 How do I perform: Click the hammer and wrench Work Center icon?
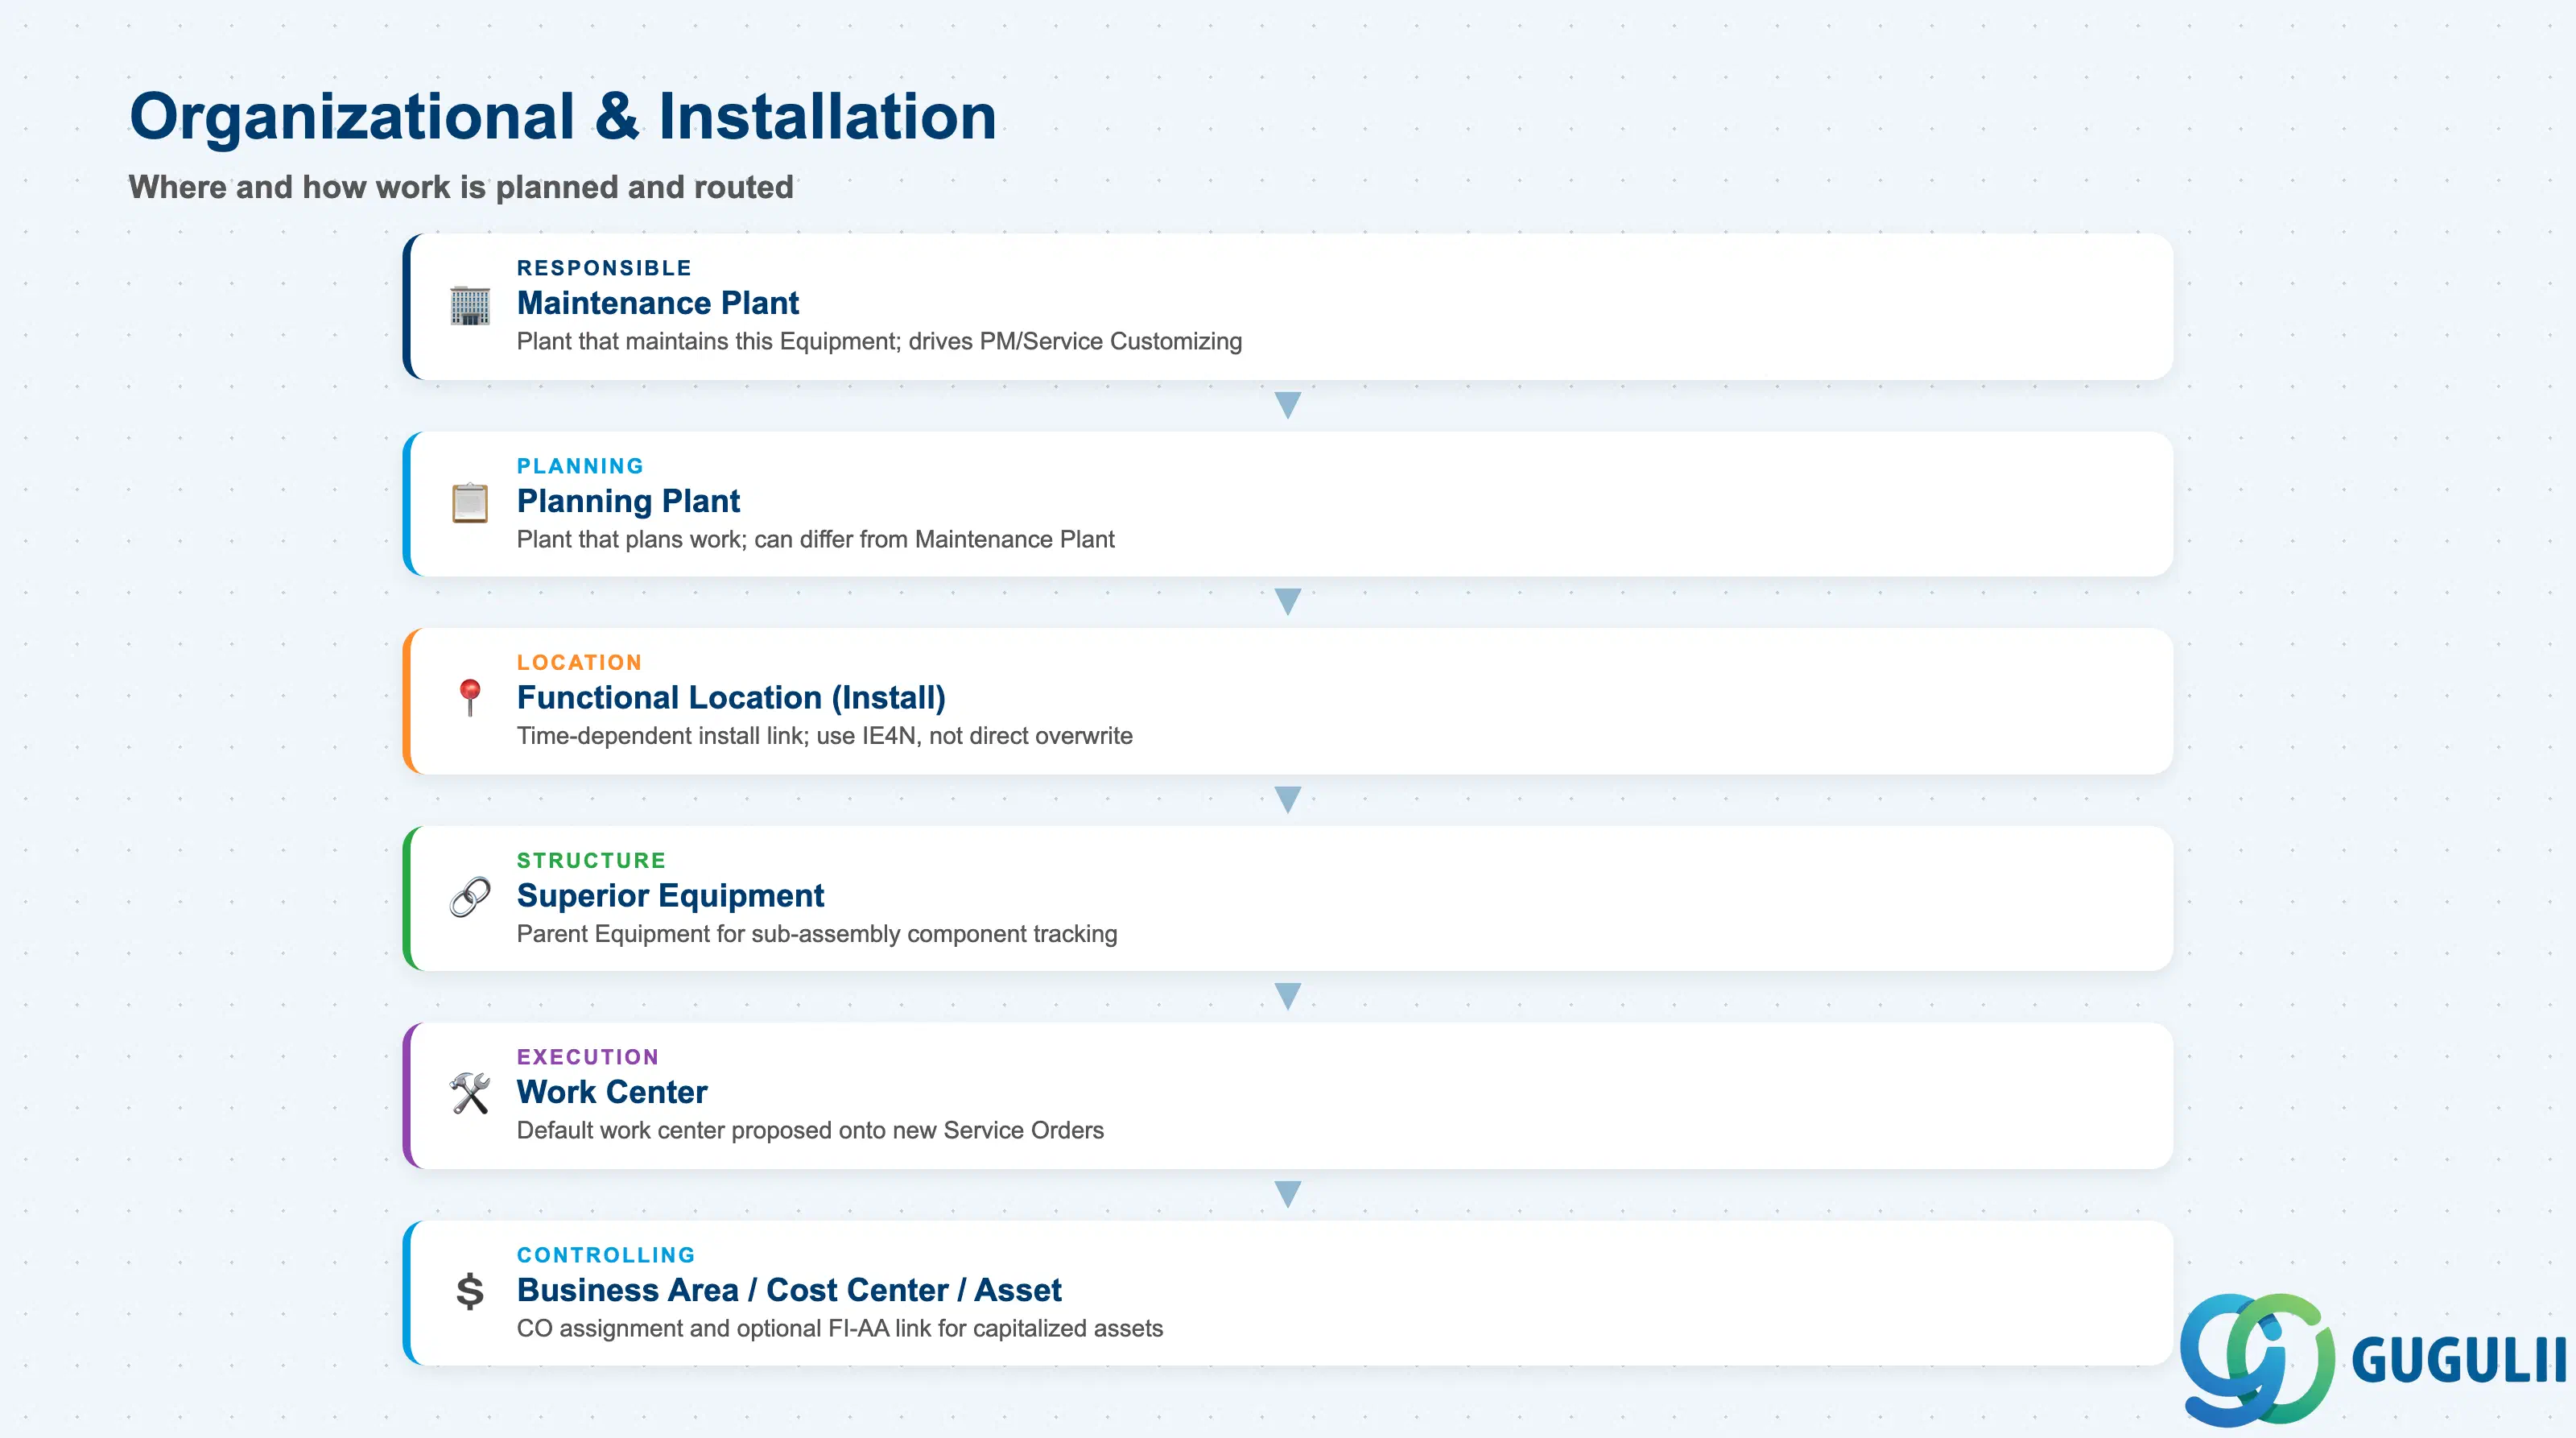[x=470, y=1094]
